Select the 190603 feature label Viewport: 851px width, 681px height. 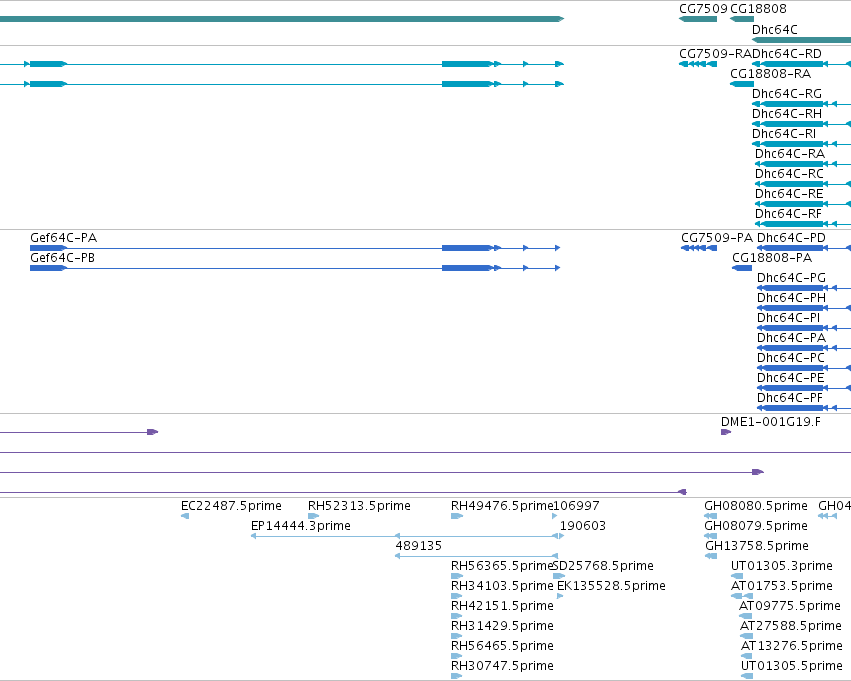(x=583, y=526)
